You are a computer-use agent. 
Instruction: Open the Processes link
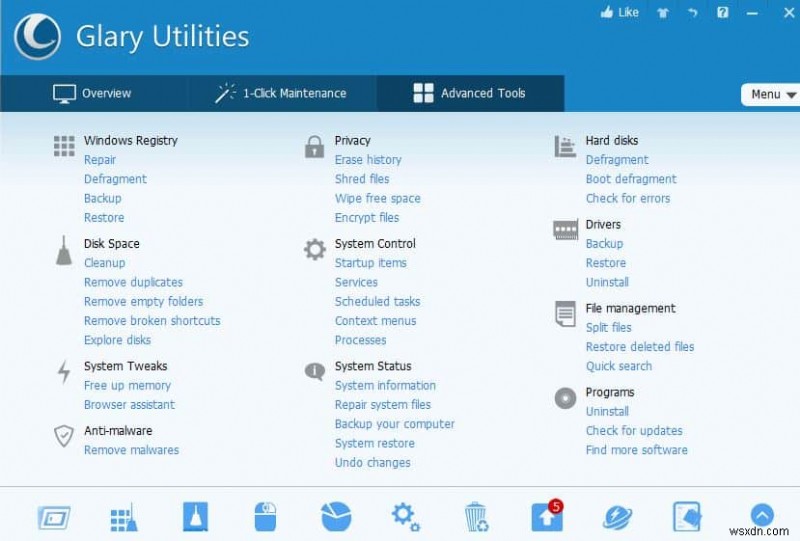[x=361, y=340]
